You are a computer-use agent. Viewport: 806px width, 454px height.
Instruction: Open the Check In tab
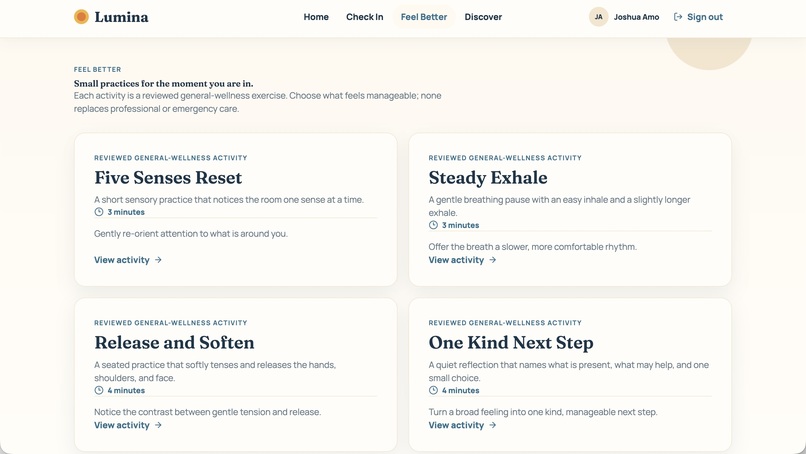tap(364, 17)
